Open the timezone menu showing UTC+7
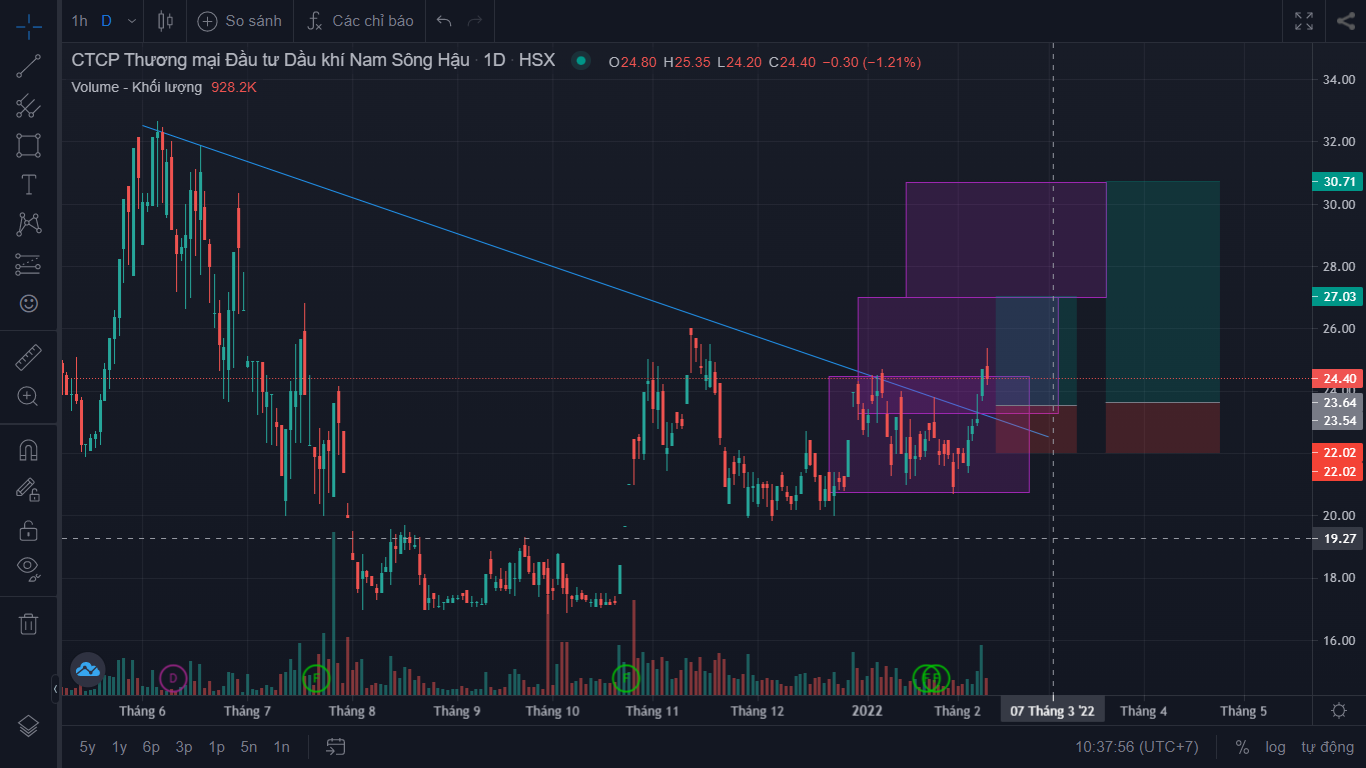 [x=1136, y=747]
